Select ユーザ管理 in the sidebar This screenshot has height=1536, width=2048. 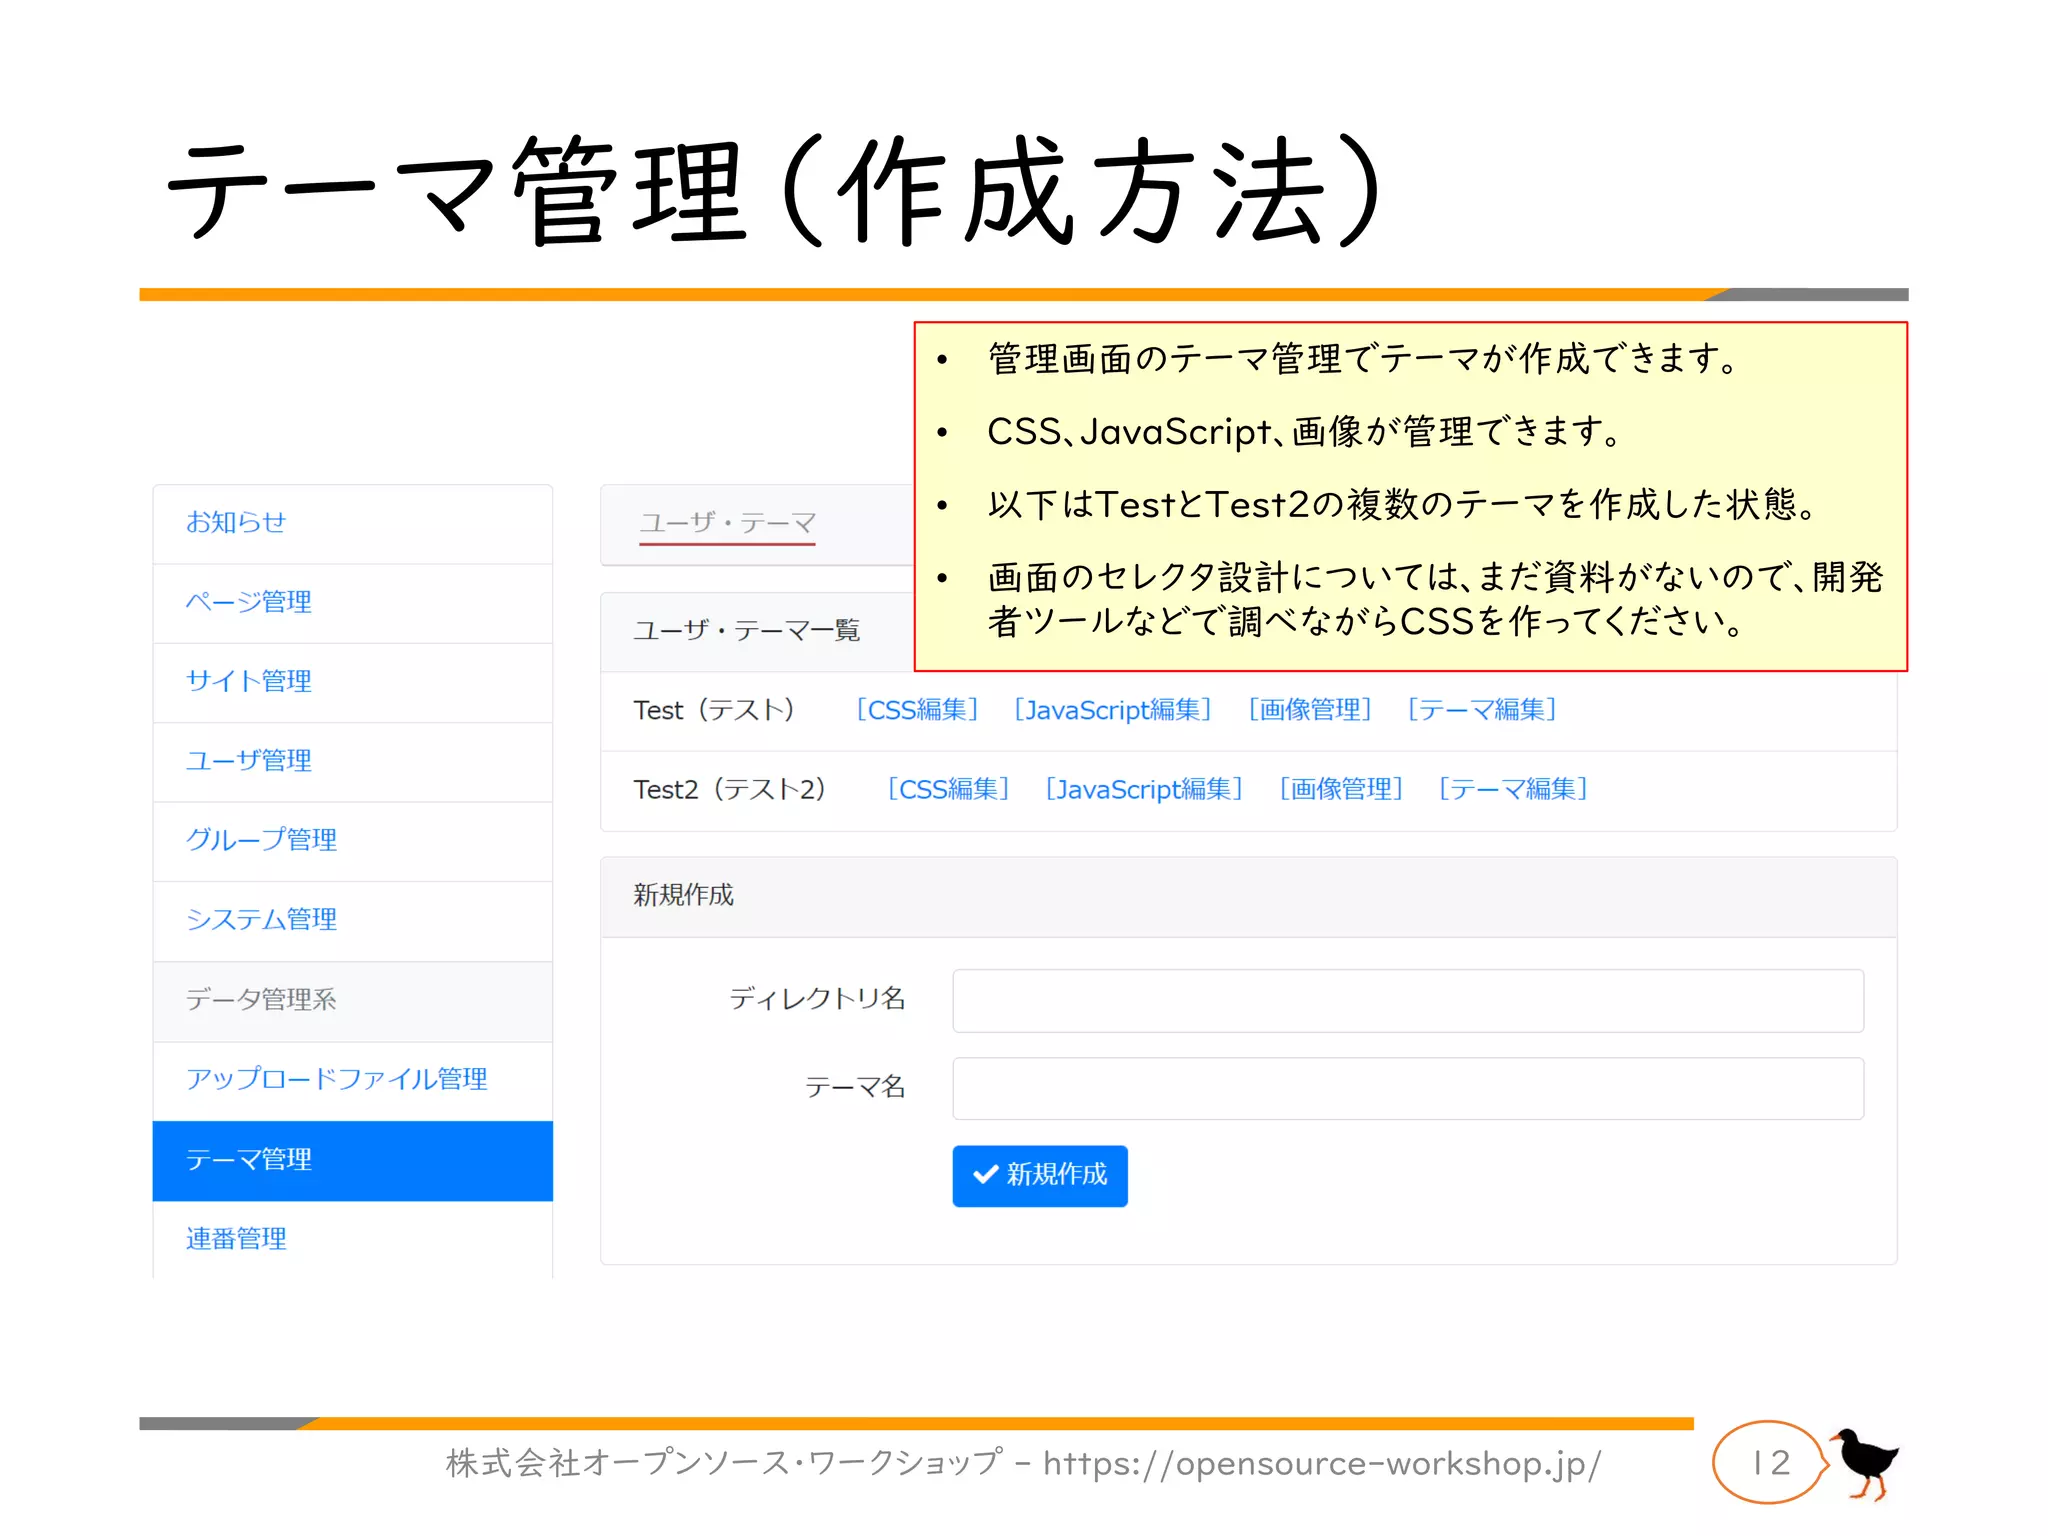point(352,762)
